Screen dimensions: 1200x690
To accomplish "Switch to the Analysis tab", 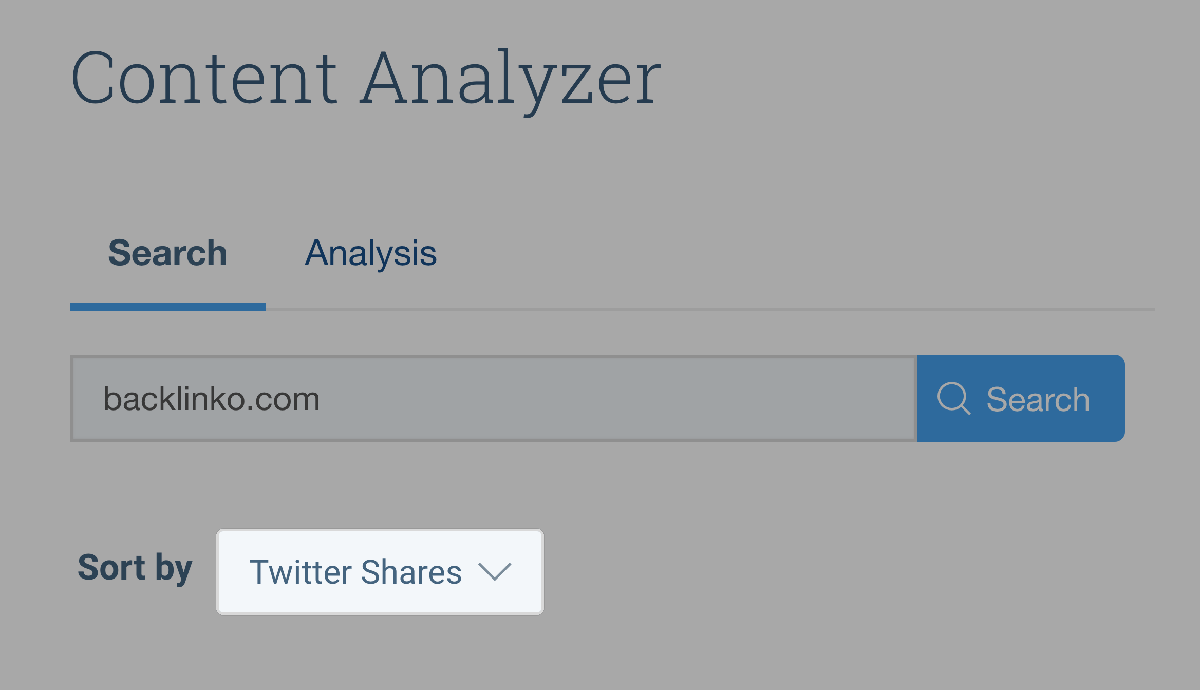I will [x=371, y=253].
